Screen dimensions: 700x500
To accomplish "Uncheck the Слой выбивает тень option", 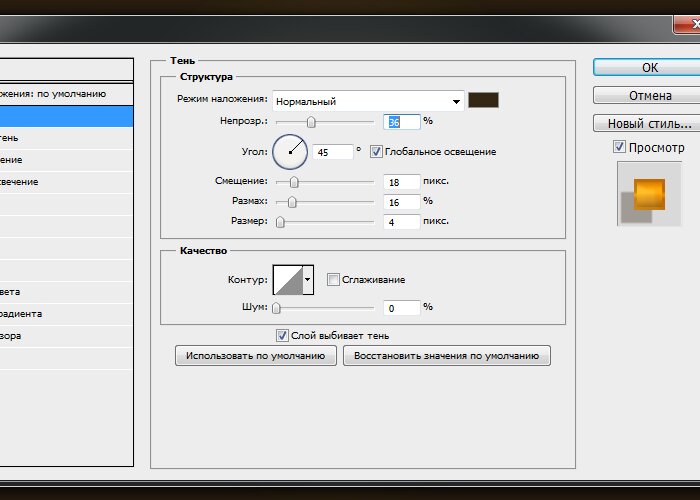I will (x=282, y=336).
